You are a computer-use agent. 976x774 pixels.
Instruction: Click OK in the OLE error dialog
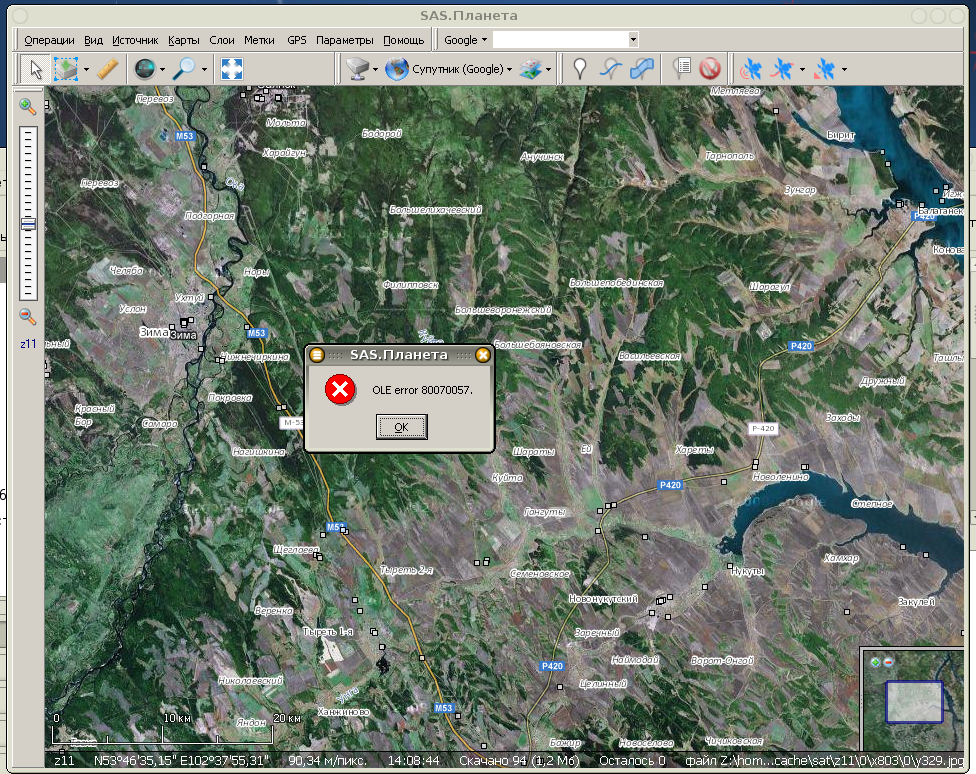pyautogui.click(x=401, y=427)
